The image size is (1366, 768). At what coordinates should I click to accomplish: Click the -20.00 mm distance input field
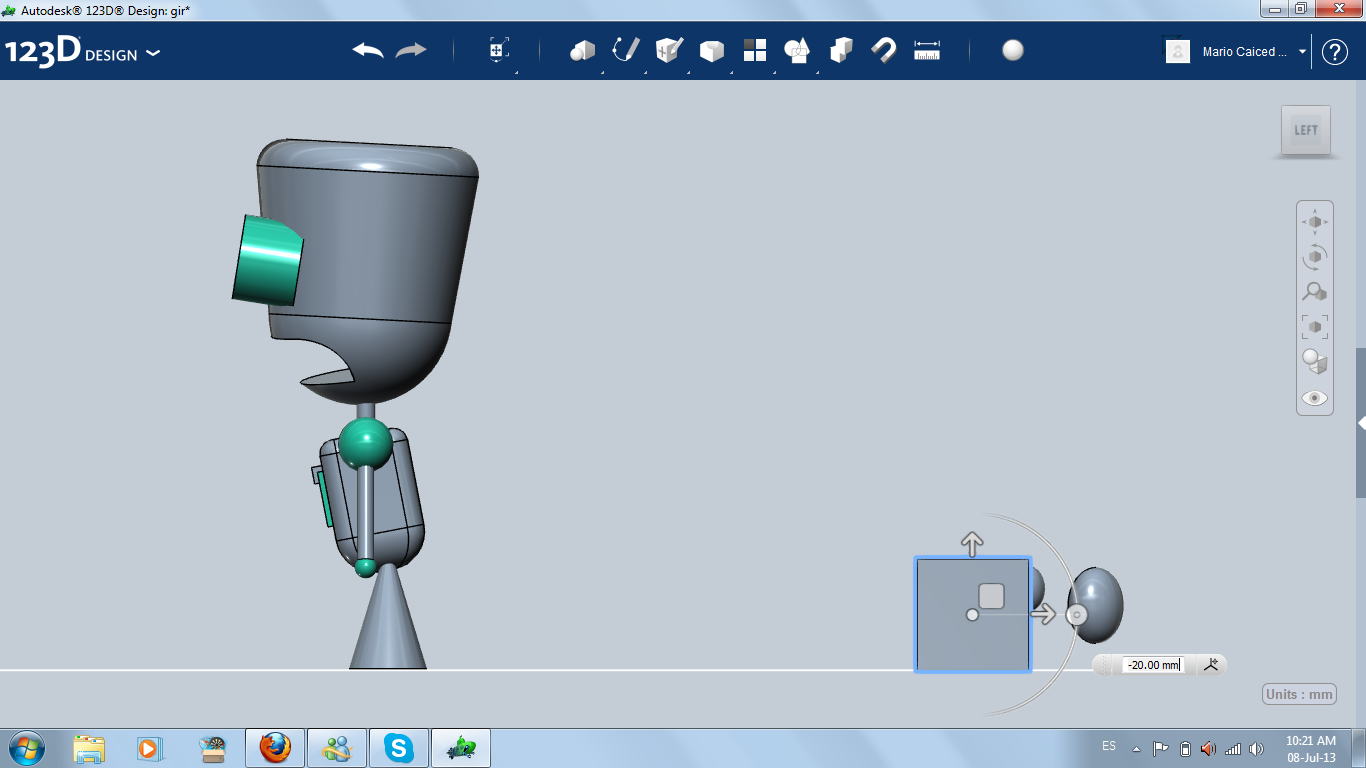1153,665
